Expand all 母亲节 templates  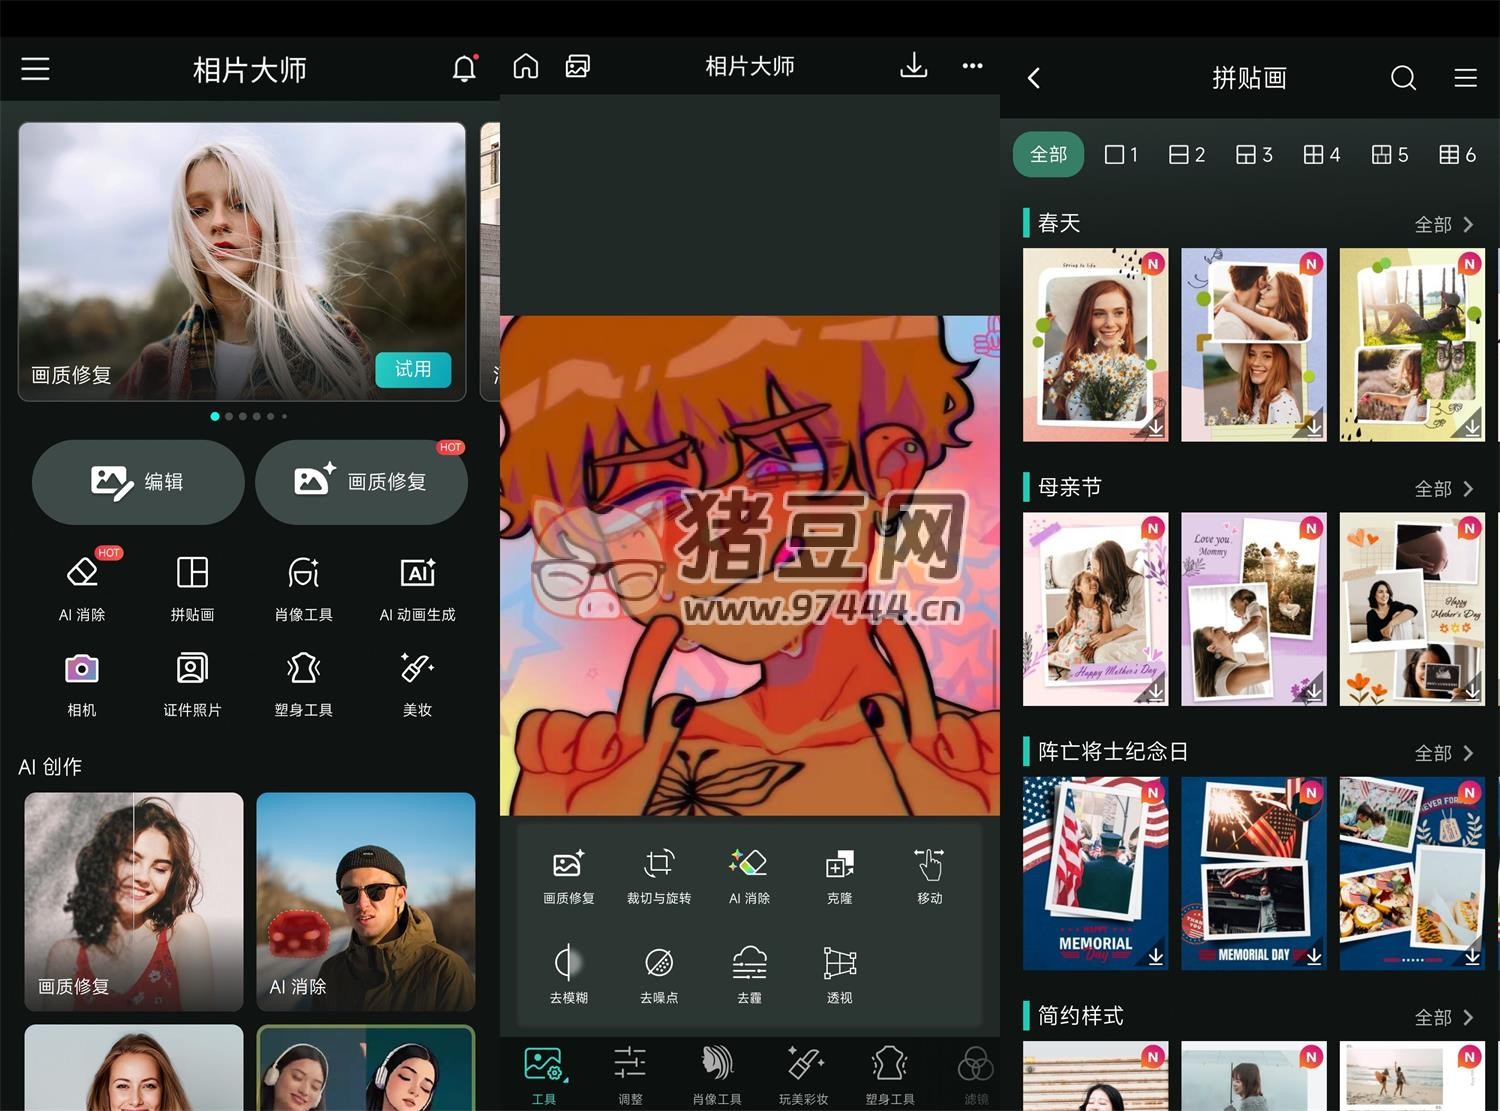[1443, 488]
